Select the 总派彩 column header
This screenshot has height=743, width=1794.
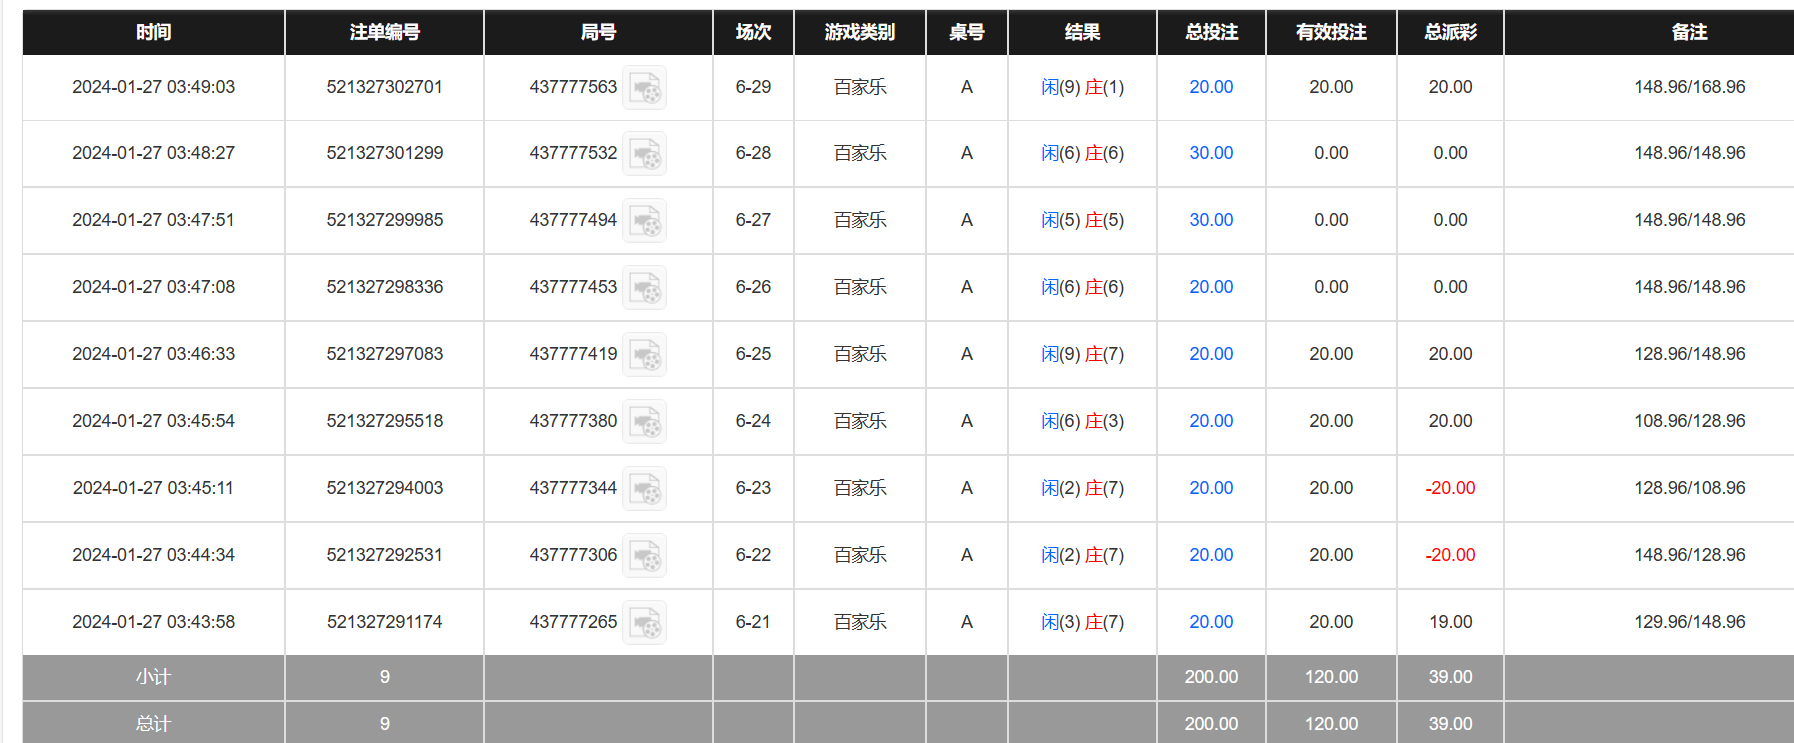pos(1450,32)
